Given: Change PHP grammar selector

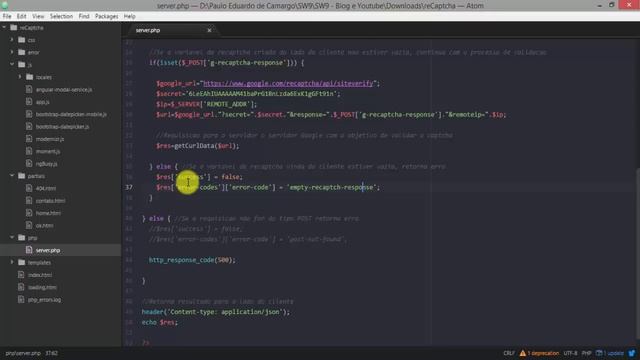Looking at the screenshot, I should 587,353.
